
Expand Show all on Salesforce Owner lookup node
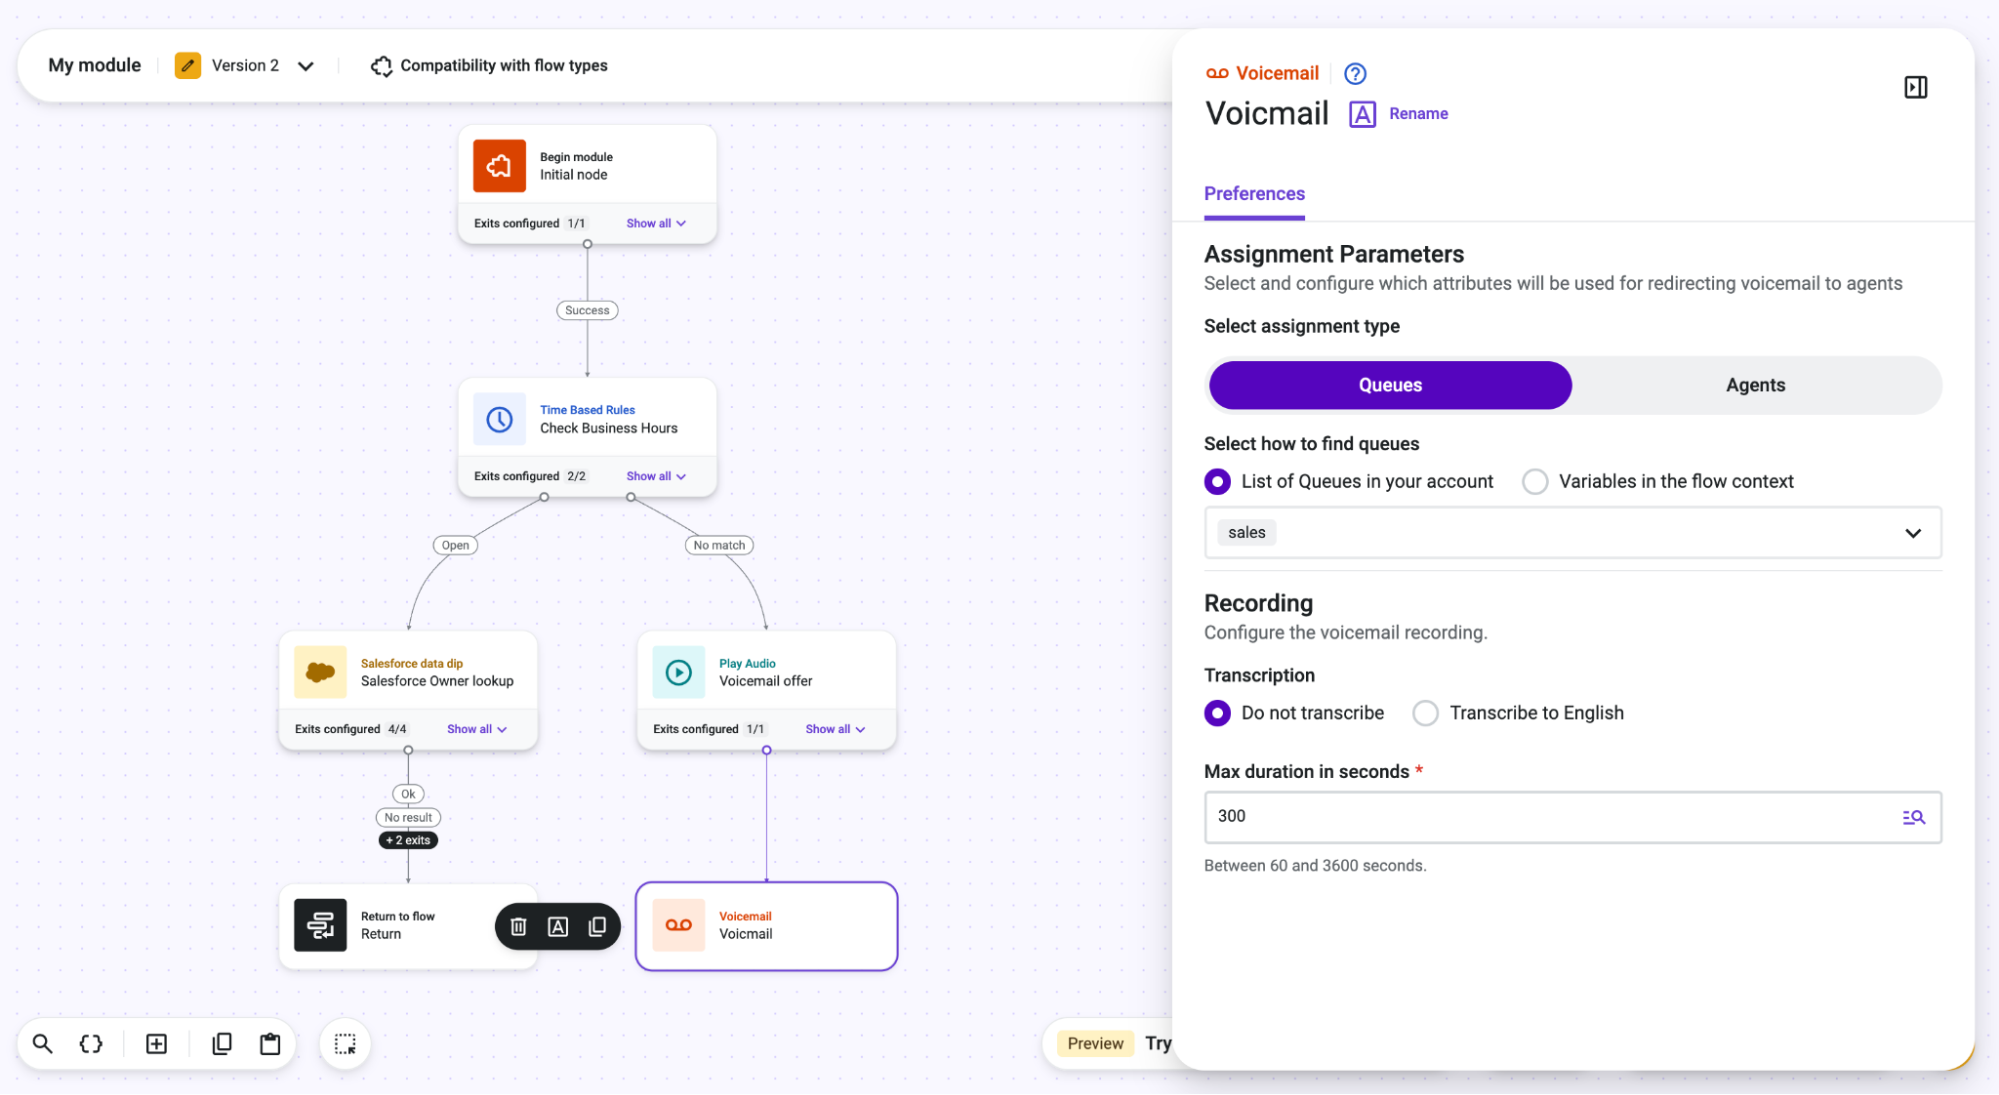tap(477, 729)
